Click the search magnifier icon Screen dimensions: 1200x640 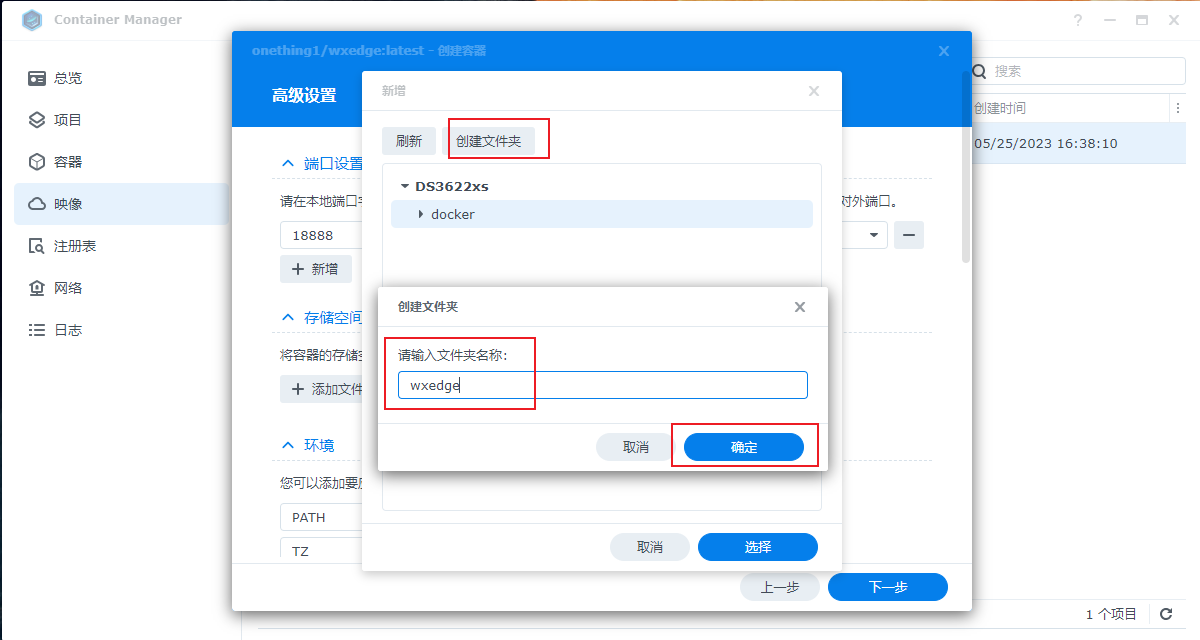tap(979, 71)
